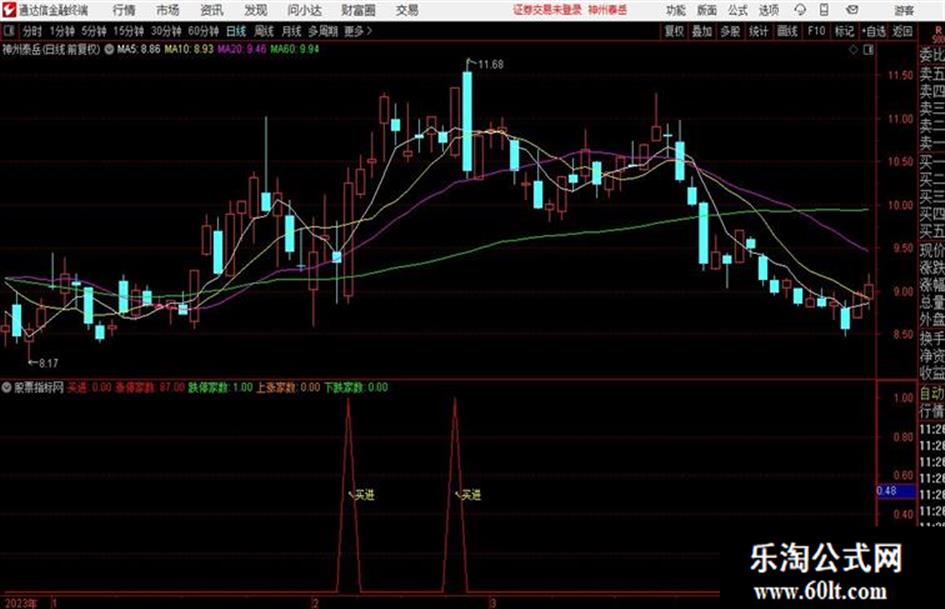Click the diamond icon at chart top right
Image resolution: width=945 pixels, height=609 pixels.
tap(853, 50)
